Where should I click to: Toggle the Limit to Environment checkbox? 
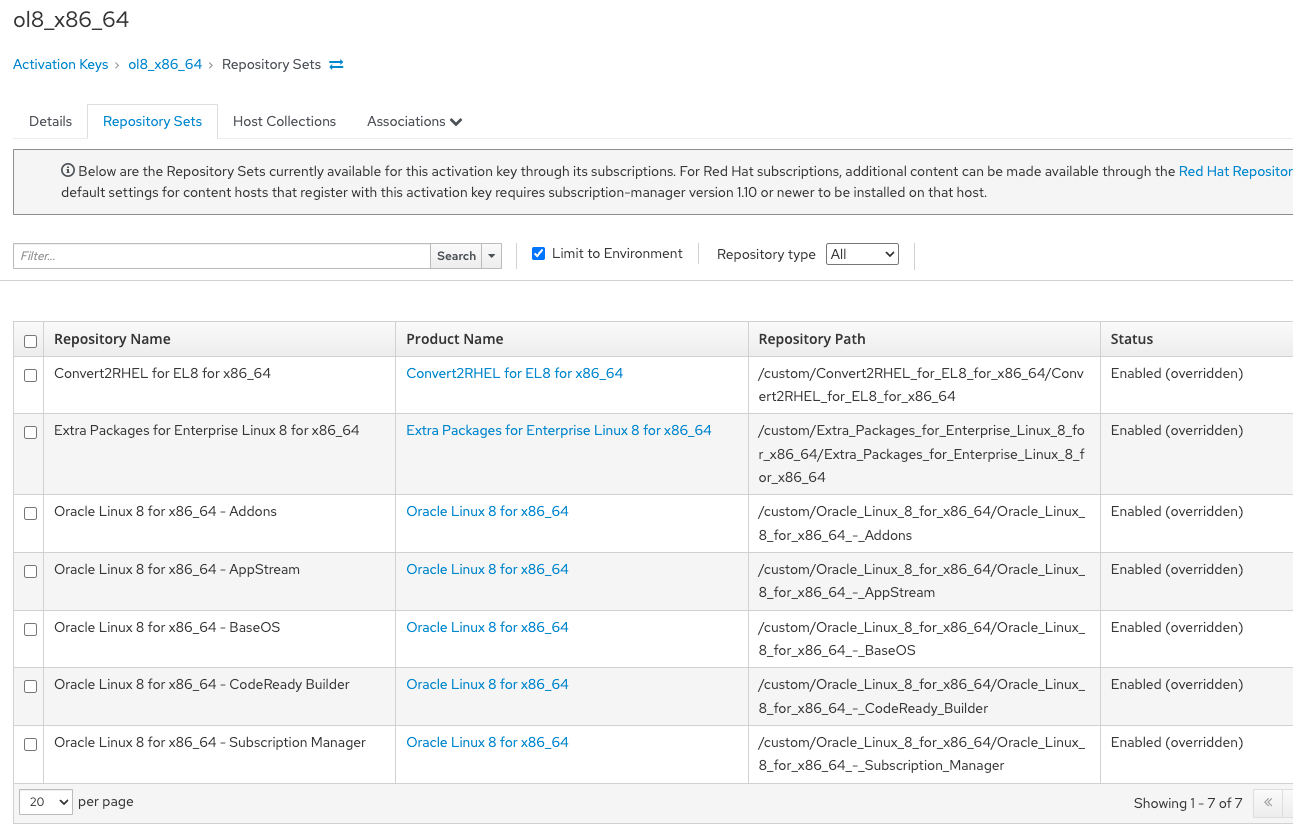[x=539, y=254]
